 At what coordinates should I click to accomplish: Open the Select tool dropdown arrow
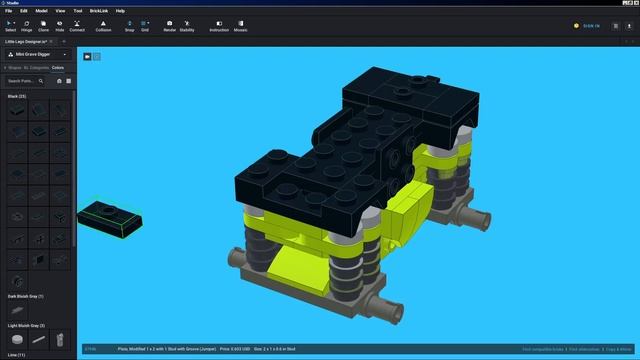click(x=14, y=23)
